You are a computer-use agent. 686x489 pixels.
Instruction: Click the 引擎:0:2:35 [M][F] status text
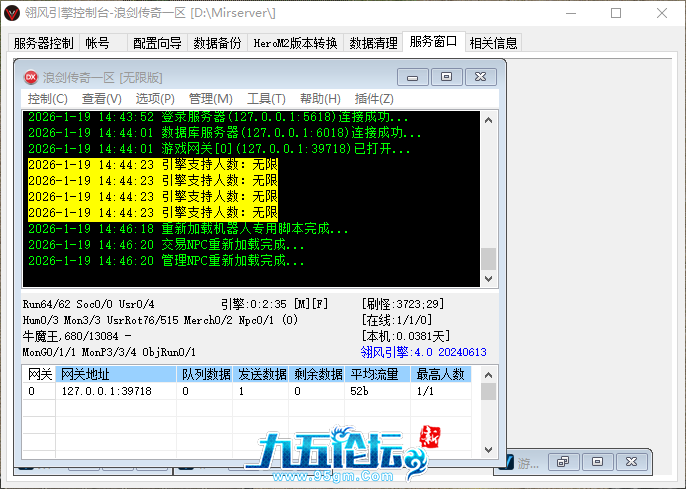click(x=274, y=304)
